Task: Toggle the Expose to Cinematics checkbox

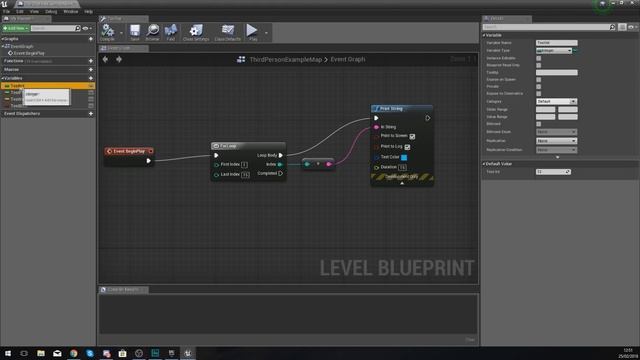Action: click(538, 93)
